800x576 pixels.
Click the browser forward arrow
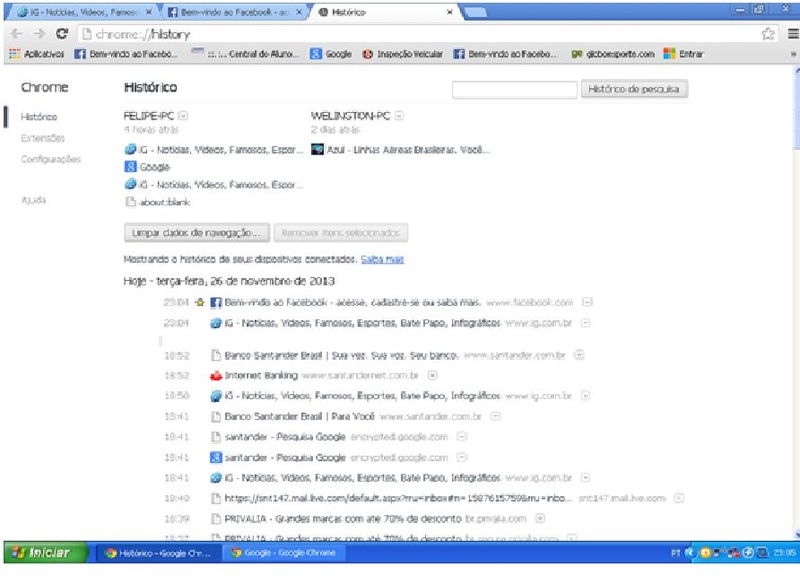(x=39, y=34)
